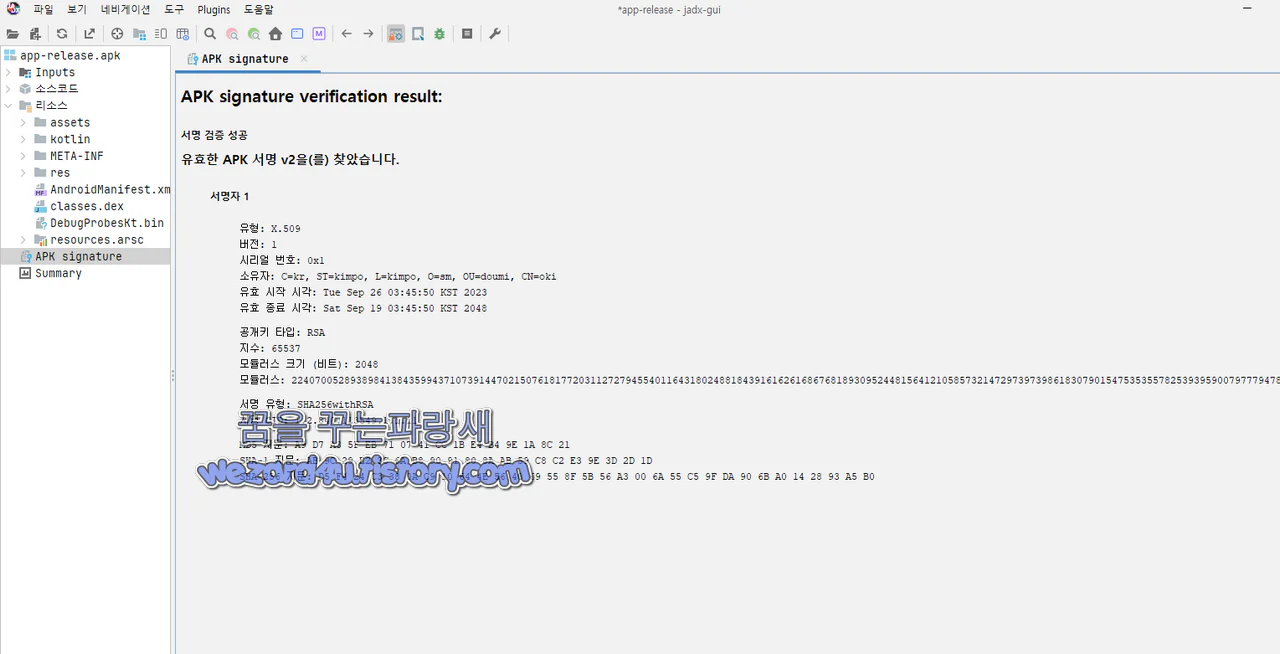Click the '유형: X.509' line

pos(270,228)
